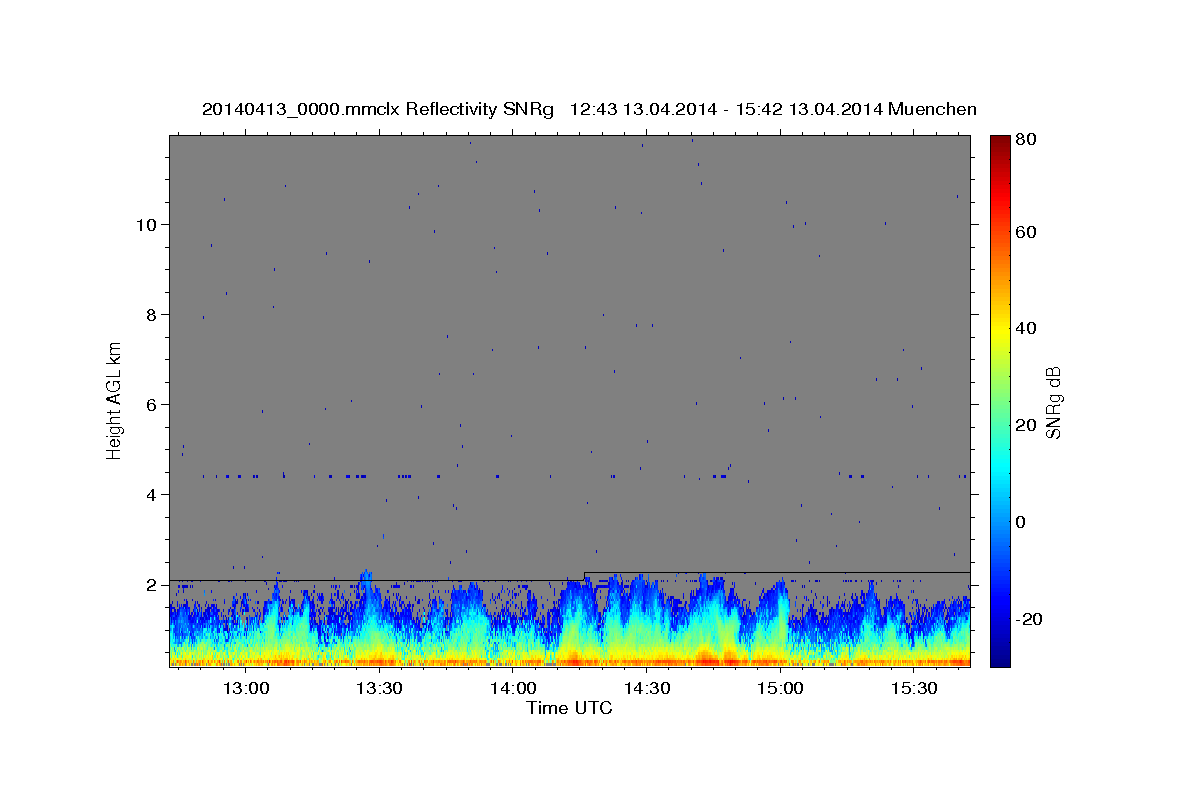Click the 'Time UTC' axis label
The image size is (1200, 800).
[x=569, y=709]
